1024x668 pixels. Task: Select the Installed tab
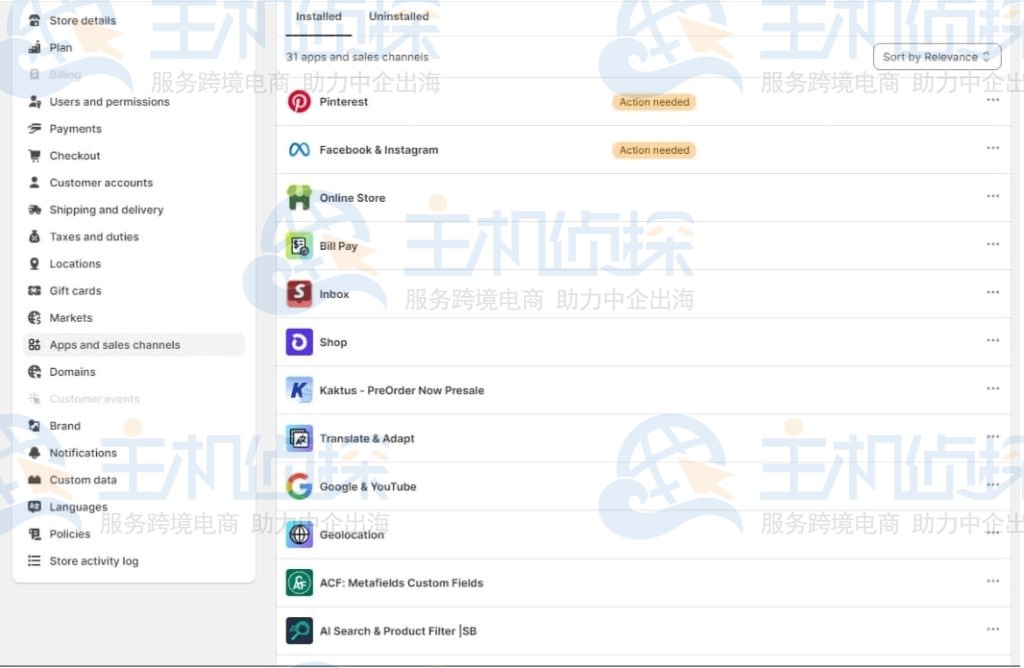pyautogui.click(x=318, y=16)
